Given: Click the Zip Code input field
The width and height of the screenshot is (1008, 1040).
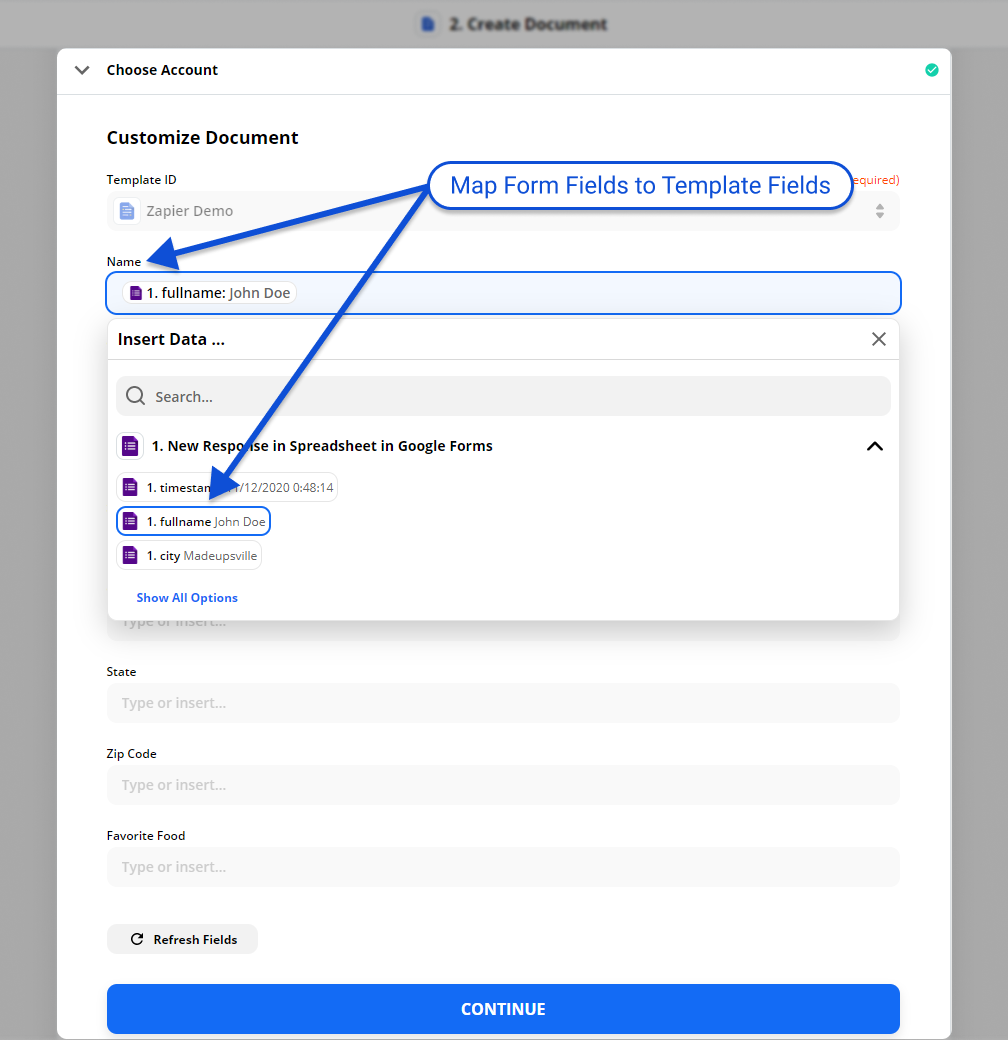Looking at the screenshot, I should (x=503, y=785).
